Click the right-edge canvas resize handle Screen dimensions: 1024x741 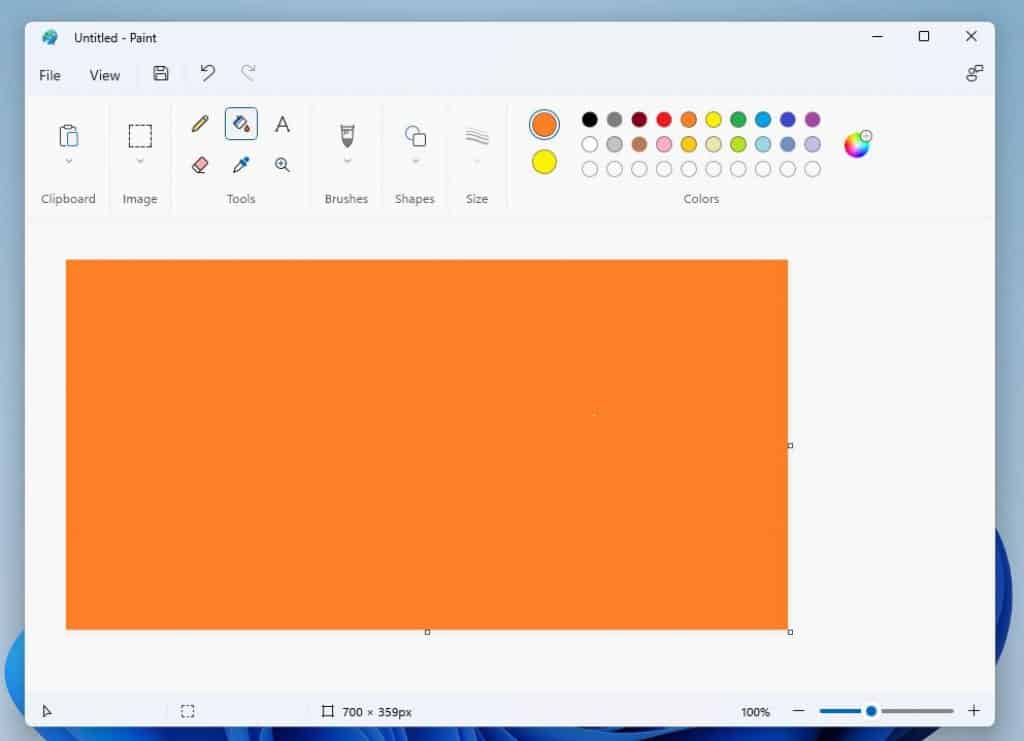point(790,445)
